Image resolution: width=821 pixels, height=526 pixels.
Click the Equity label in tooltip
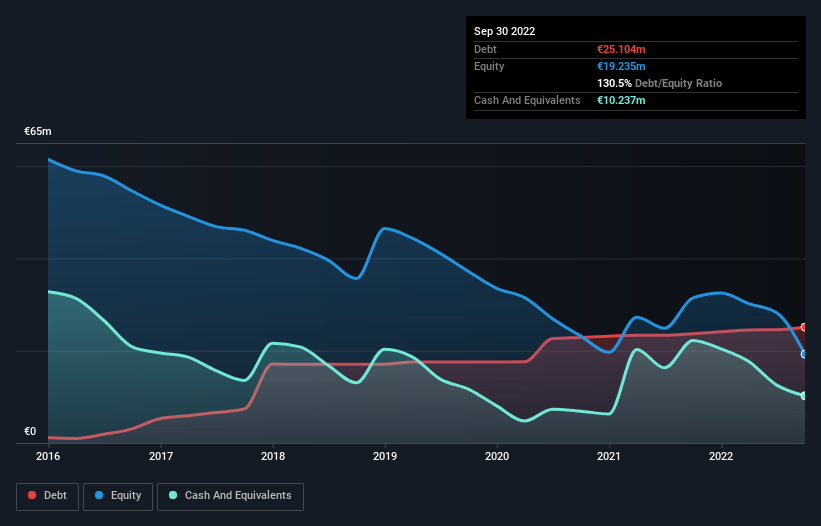pyautogui.click(x=489, y=66)
